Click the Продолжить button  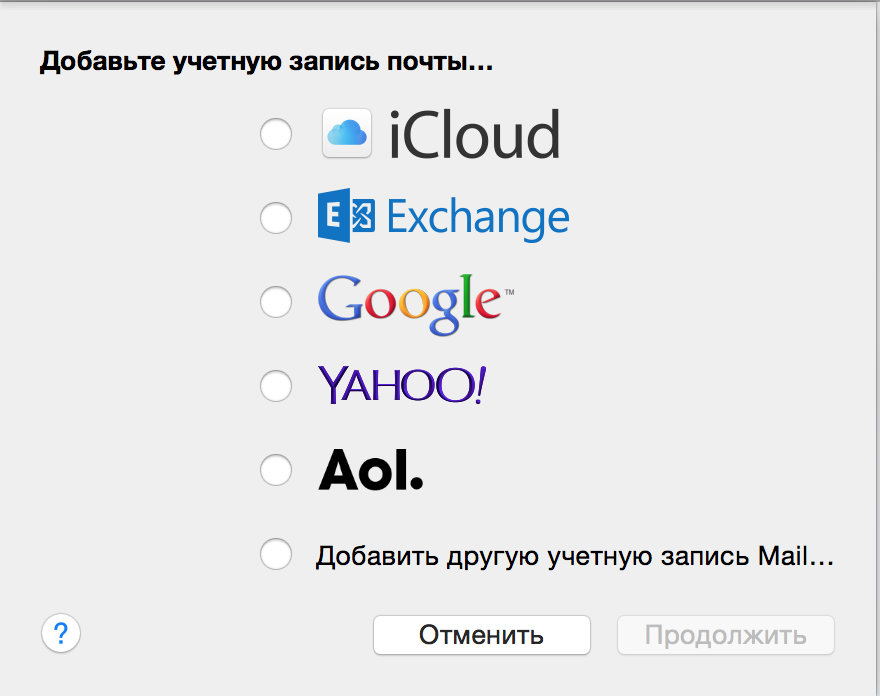click(x=726, y=635)
